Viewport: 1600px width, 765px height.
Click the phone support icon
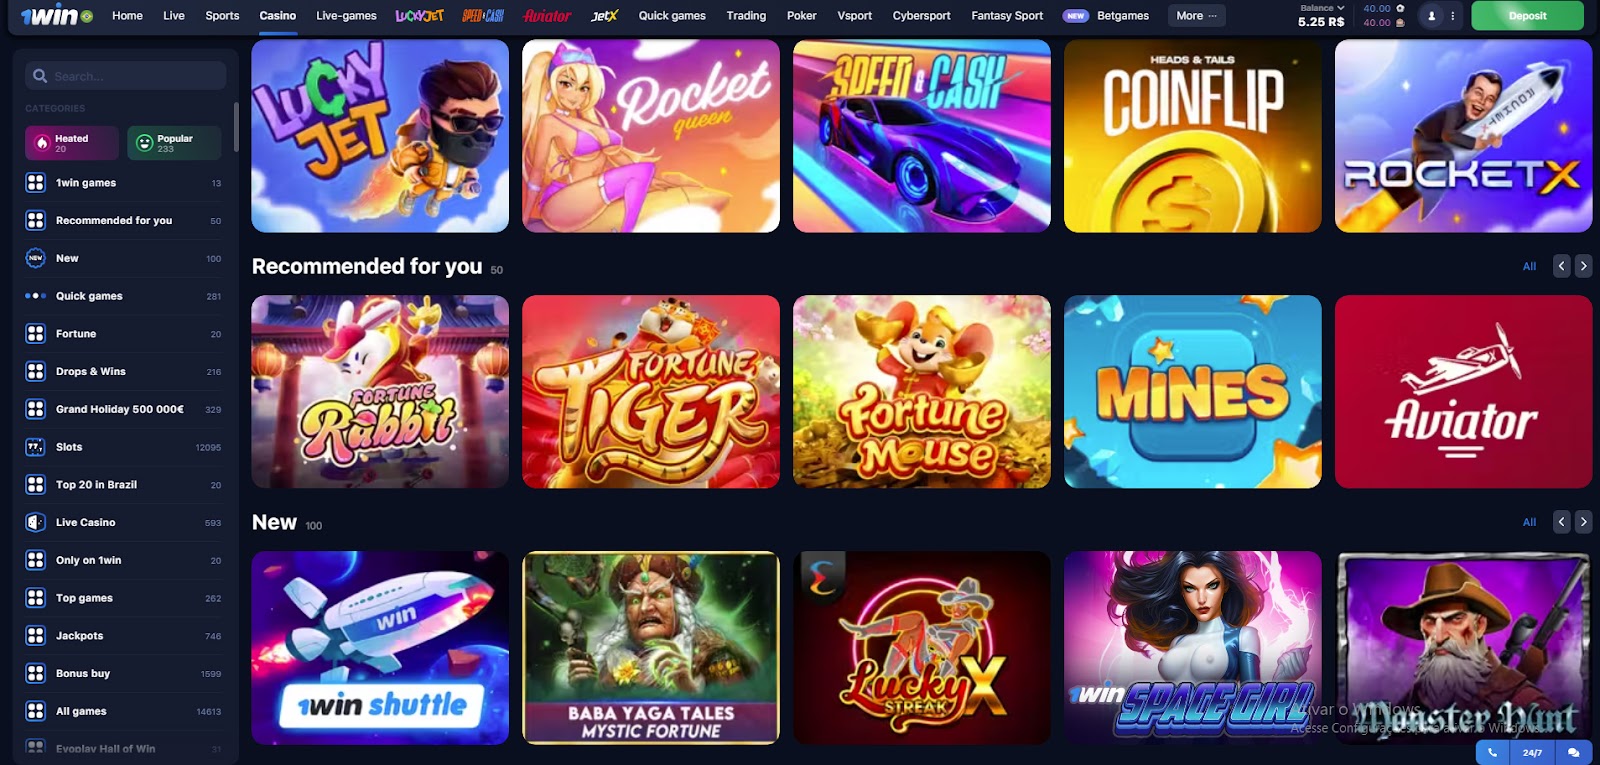(x=1492, y=752)
